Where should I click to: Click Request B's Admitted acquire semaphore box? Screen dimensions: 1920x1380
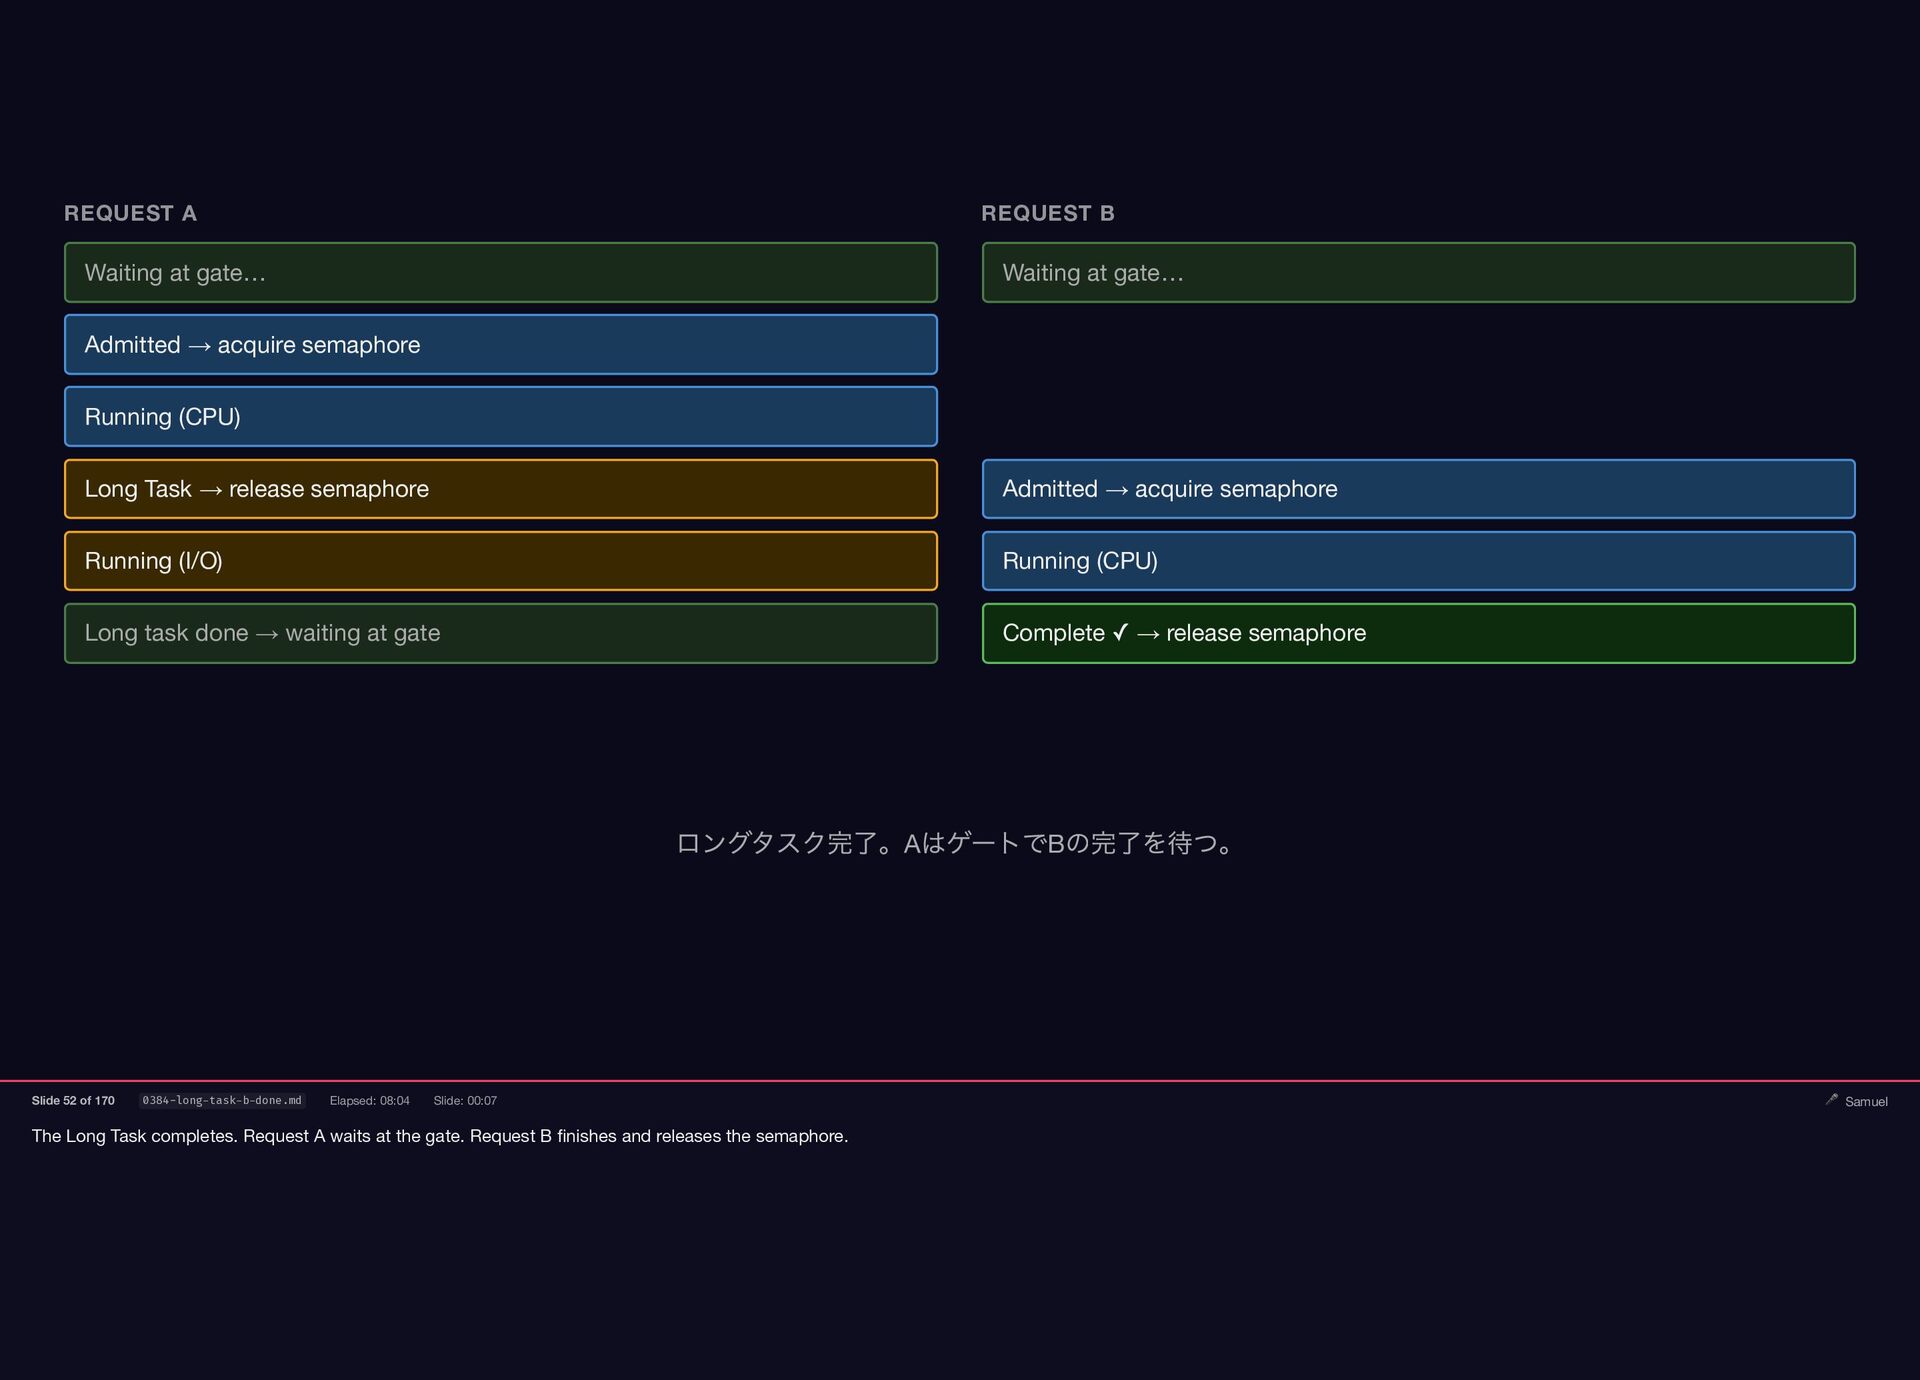click(1417, 488)
